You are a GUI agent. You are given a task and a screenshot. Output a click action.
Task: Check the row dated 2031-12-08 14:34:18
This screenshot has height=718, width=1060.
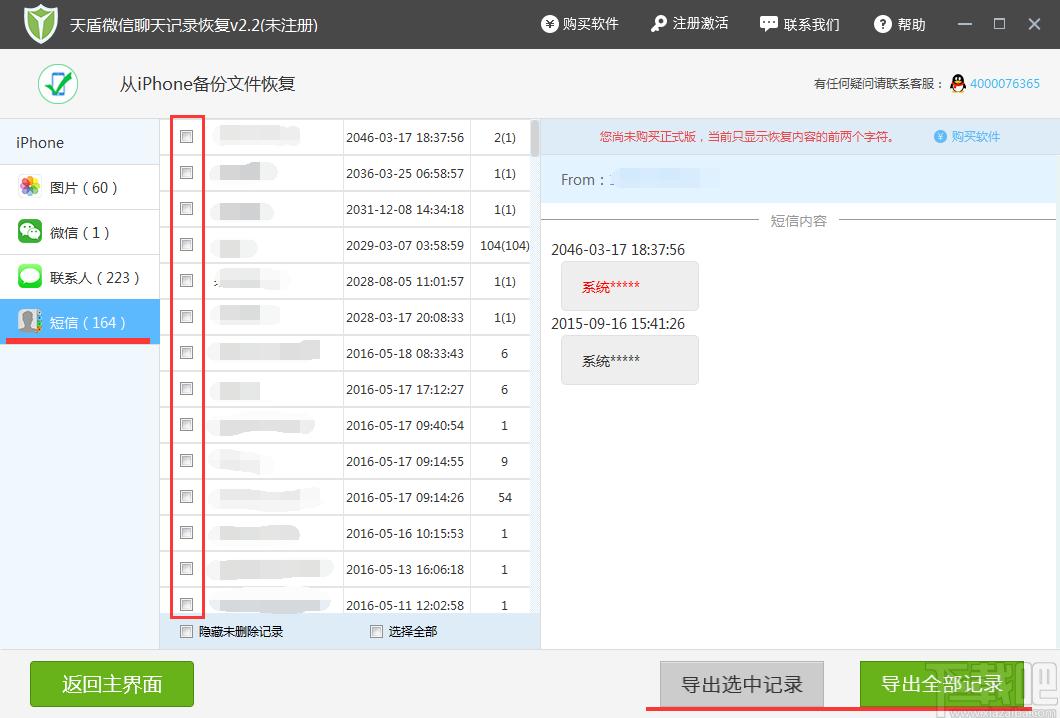187,208
